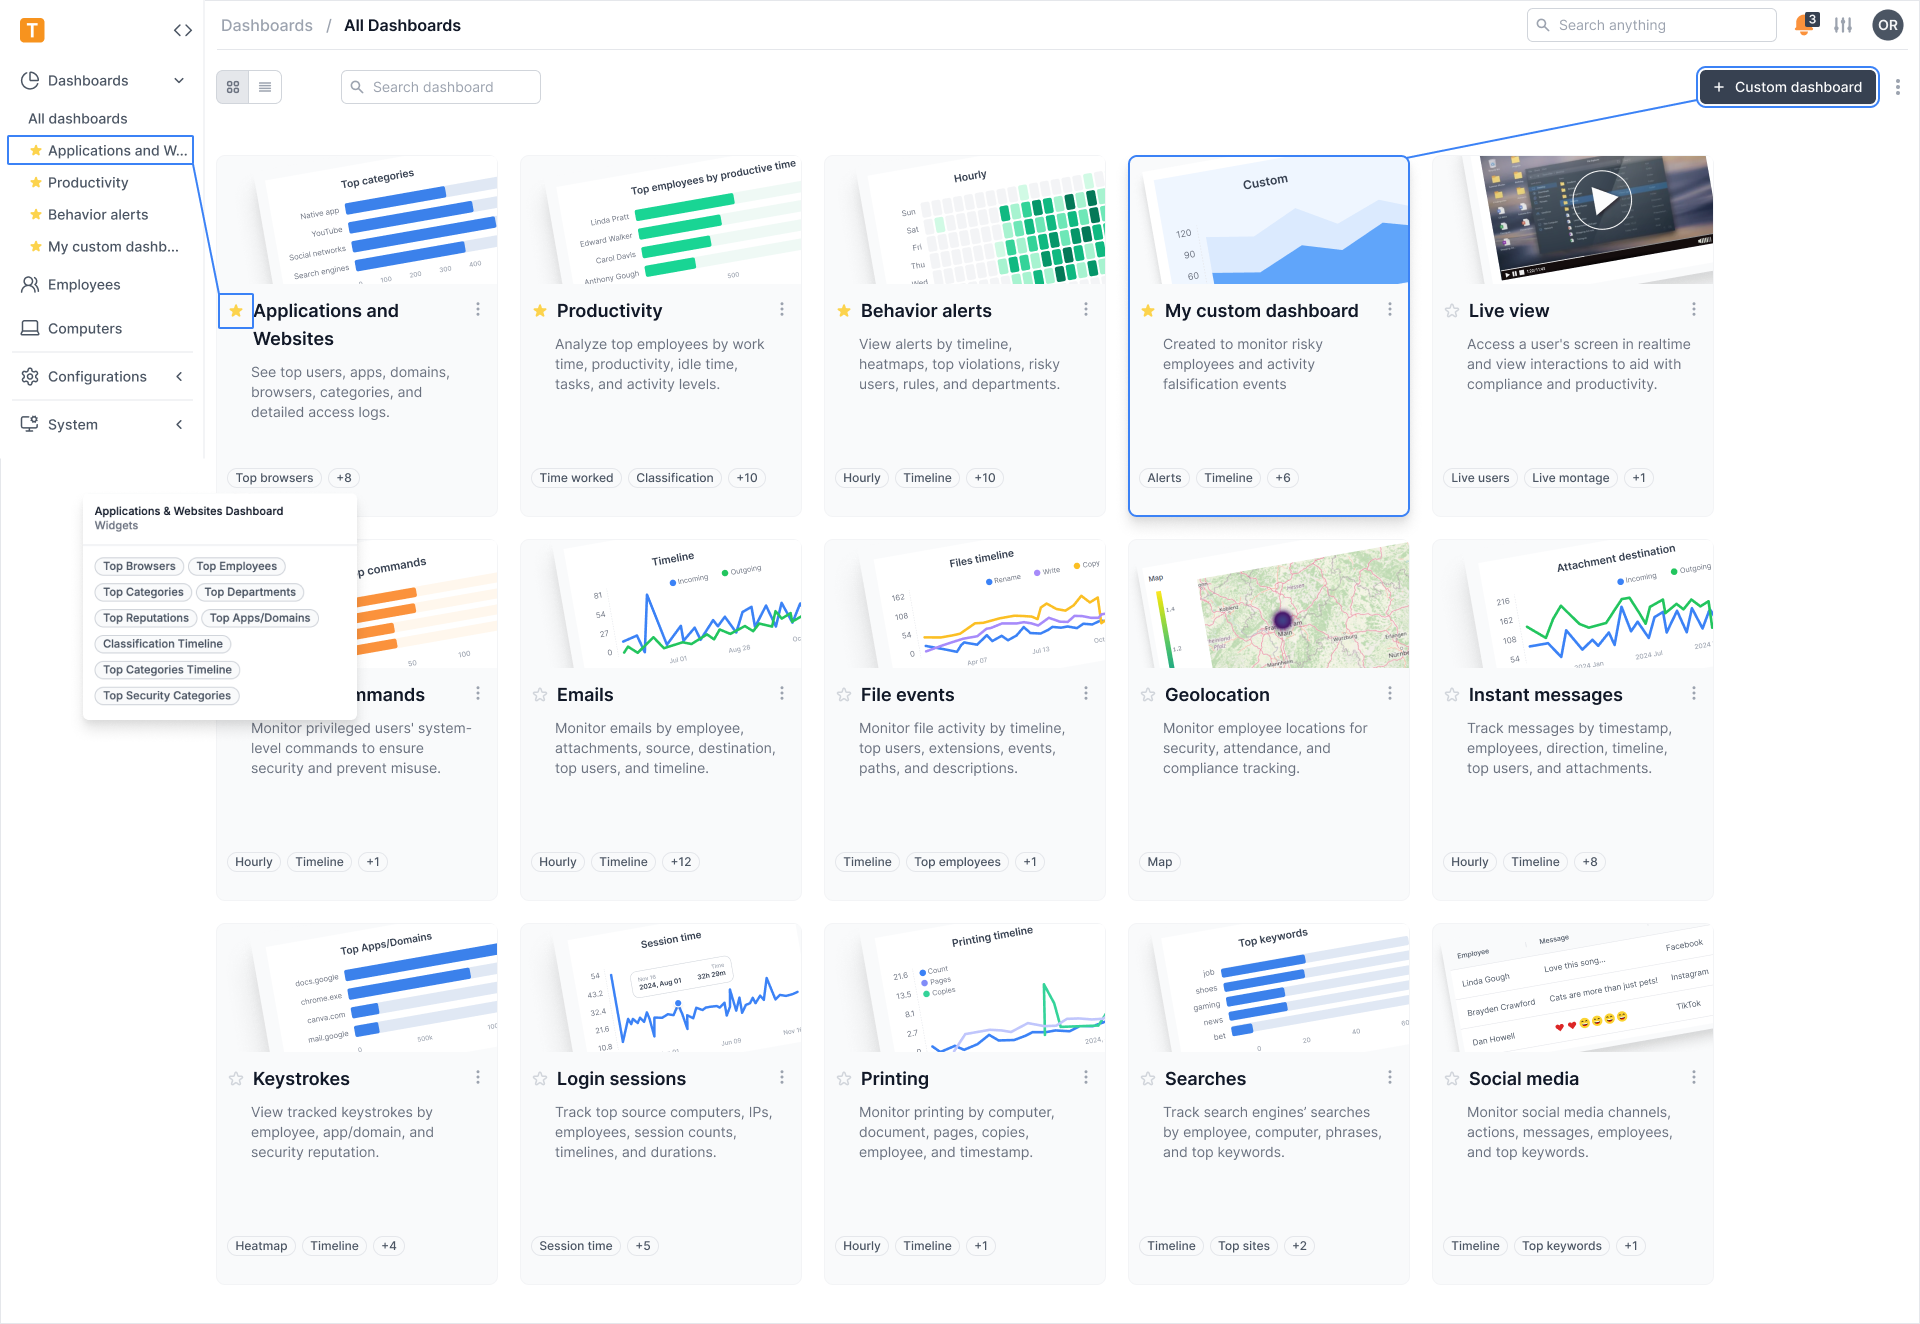Open the settings sliders icon in header

[1843, 25]
